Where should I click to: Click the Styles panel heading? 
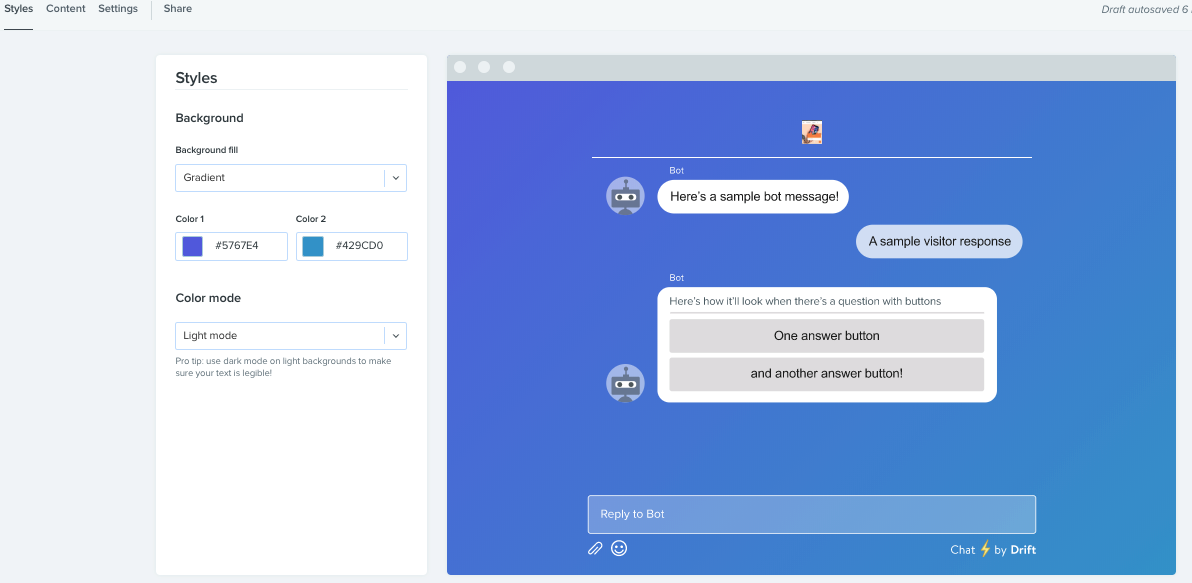[196, 78]
